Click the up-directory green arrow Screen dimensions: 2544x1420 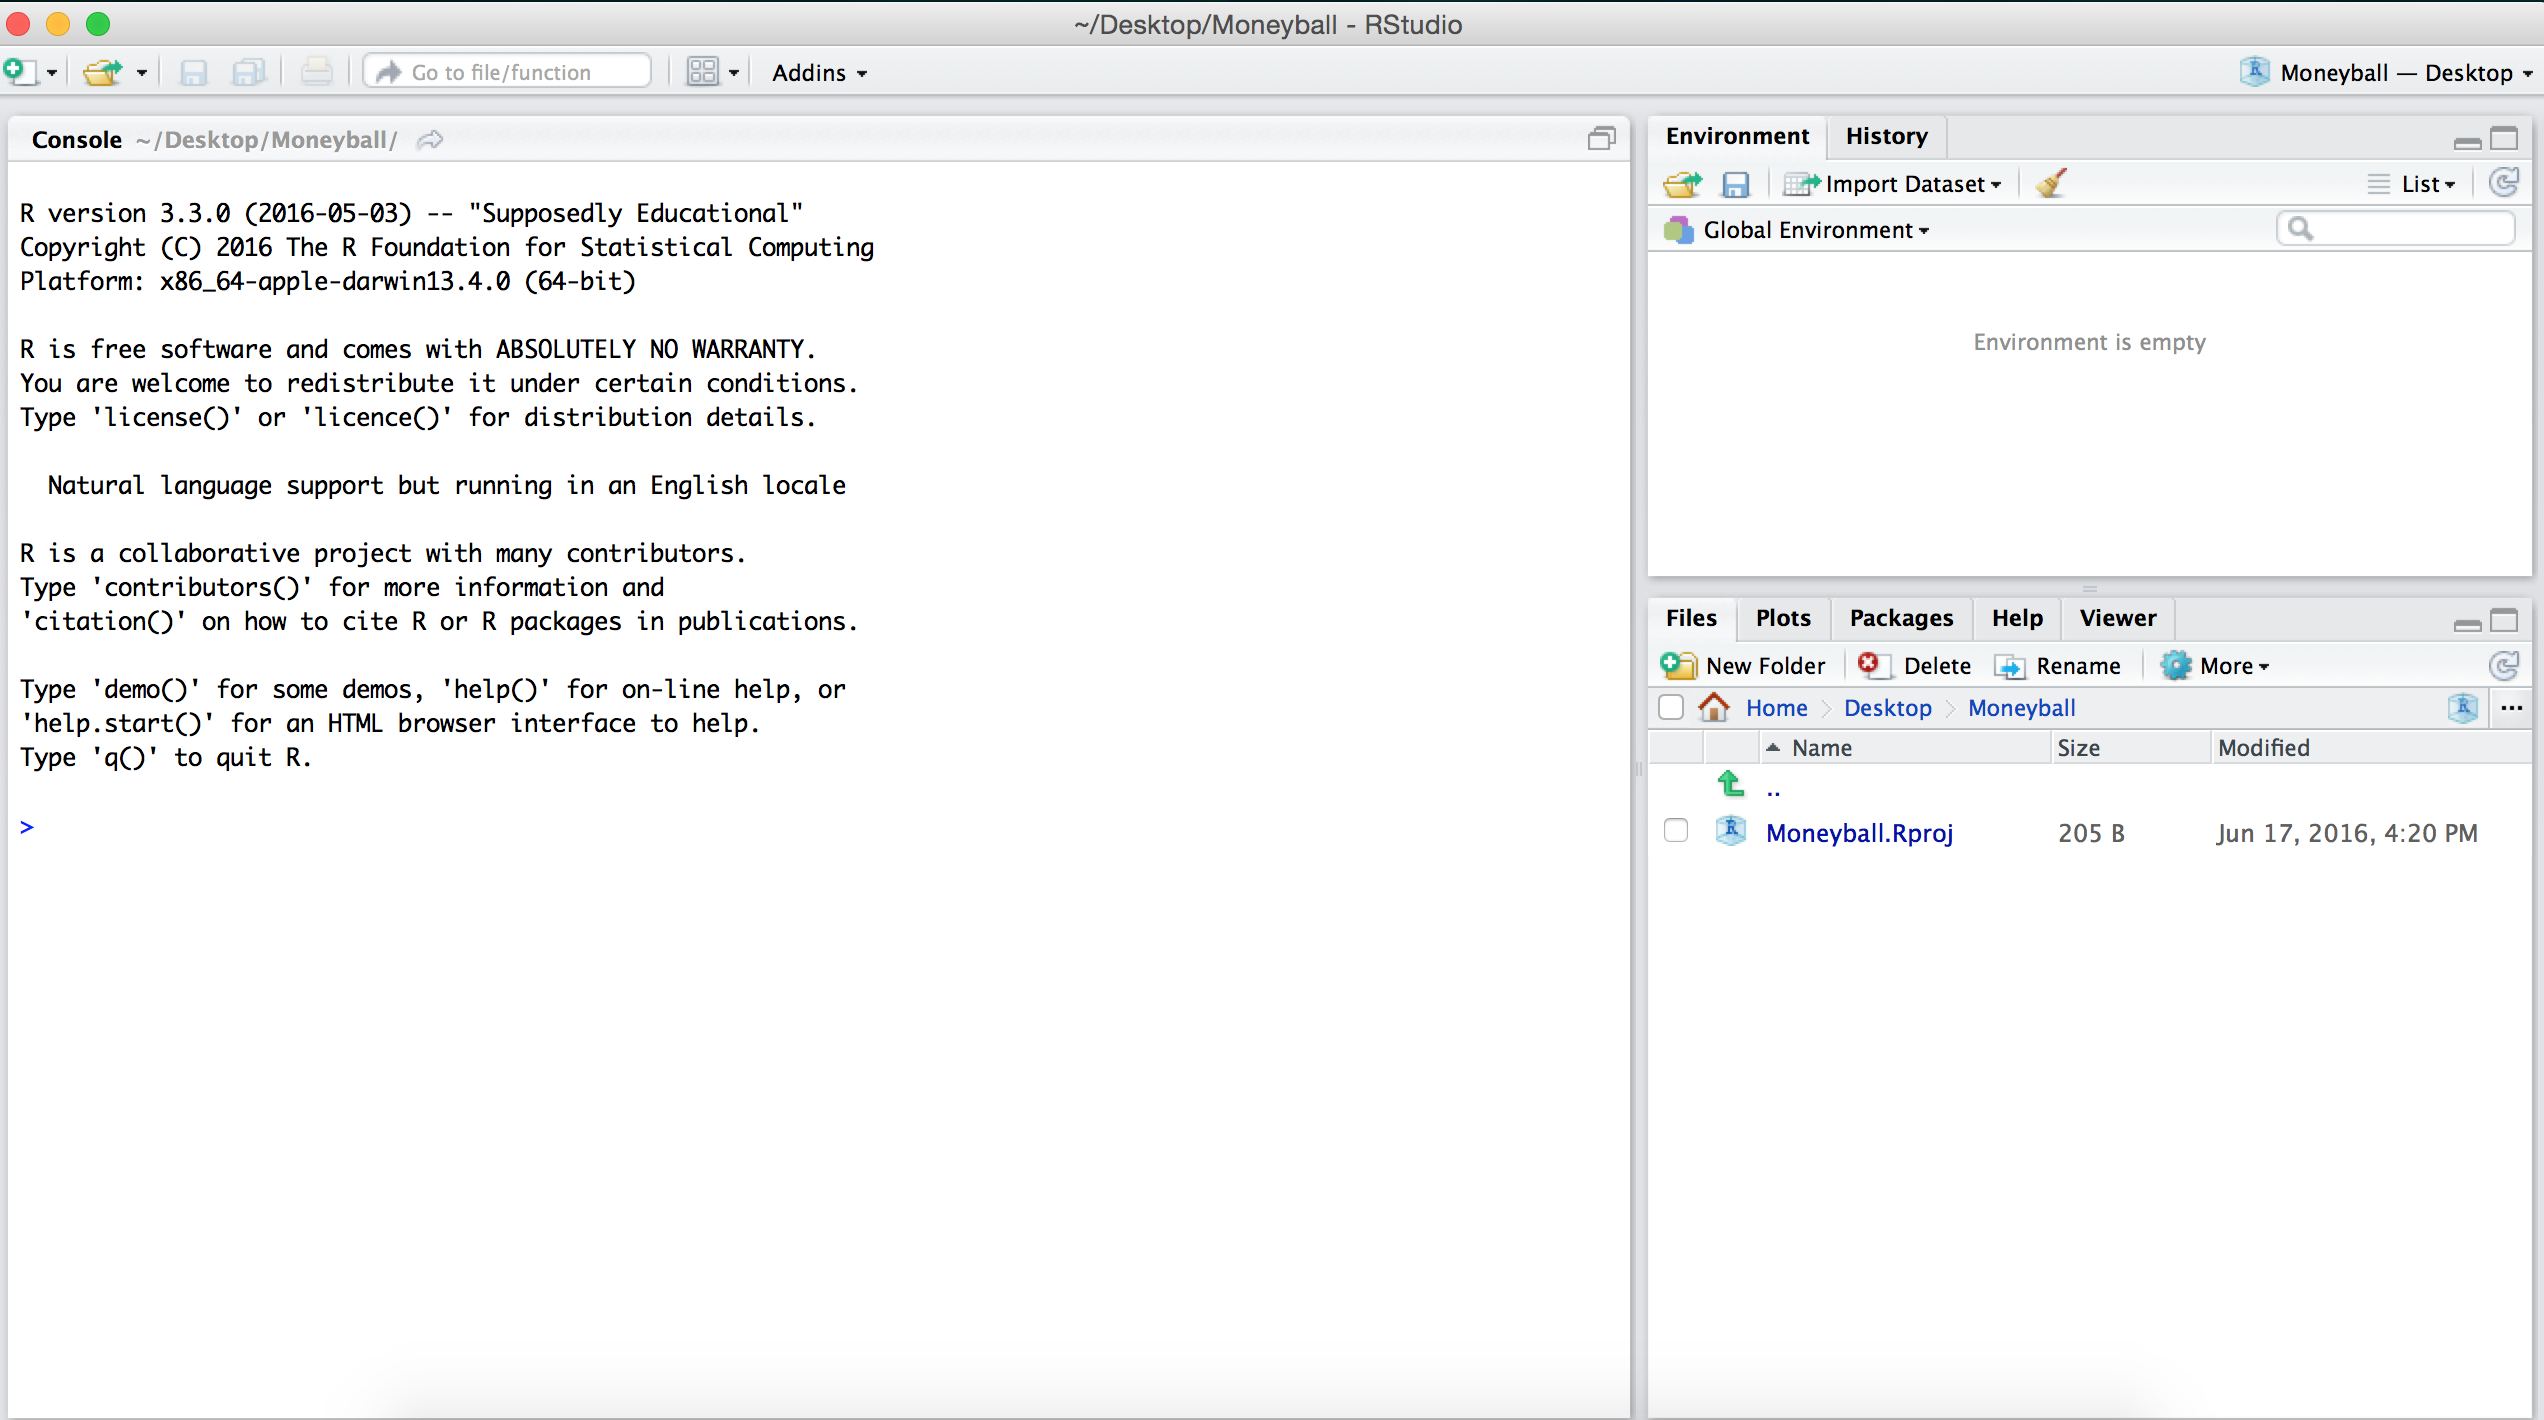[1731, 784]
